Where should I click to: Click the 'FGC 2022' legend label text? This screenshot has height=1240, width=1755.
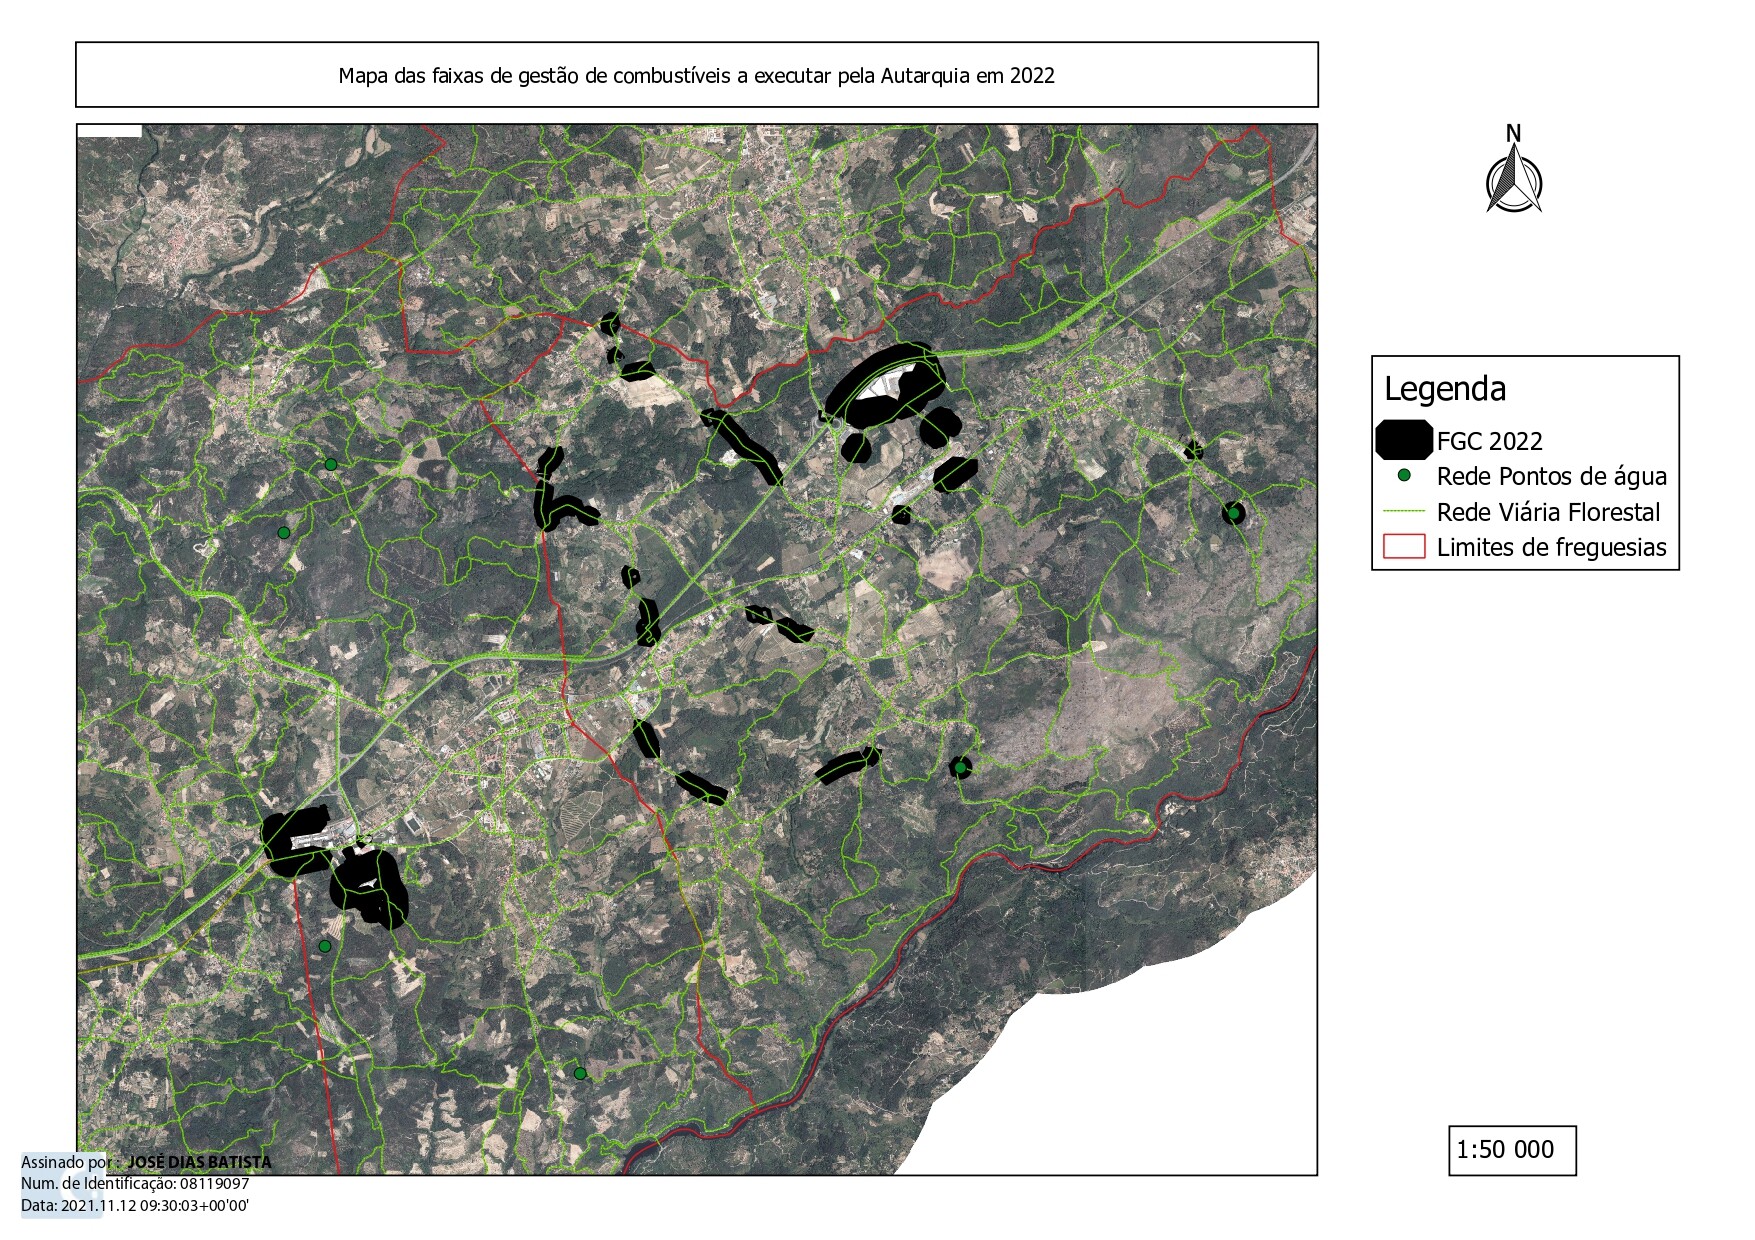point(1489,441)
